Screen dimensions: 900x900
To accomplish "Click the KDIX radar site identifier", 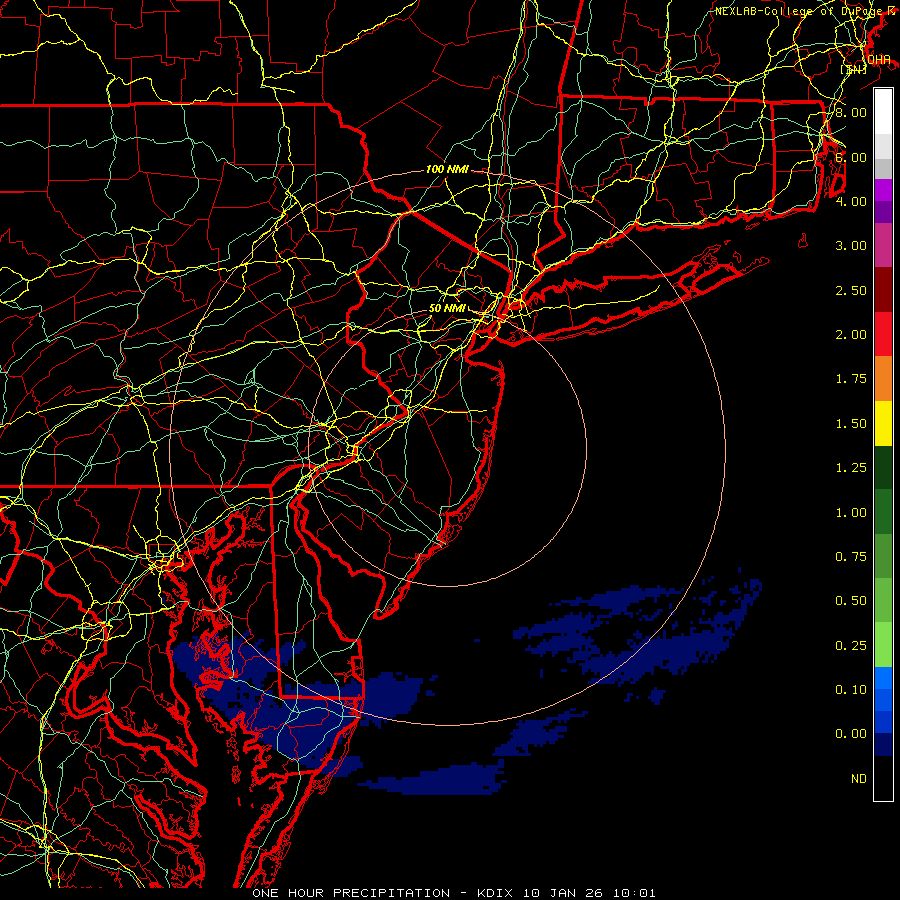I will pyautogui.click(x=496, y=893).
